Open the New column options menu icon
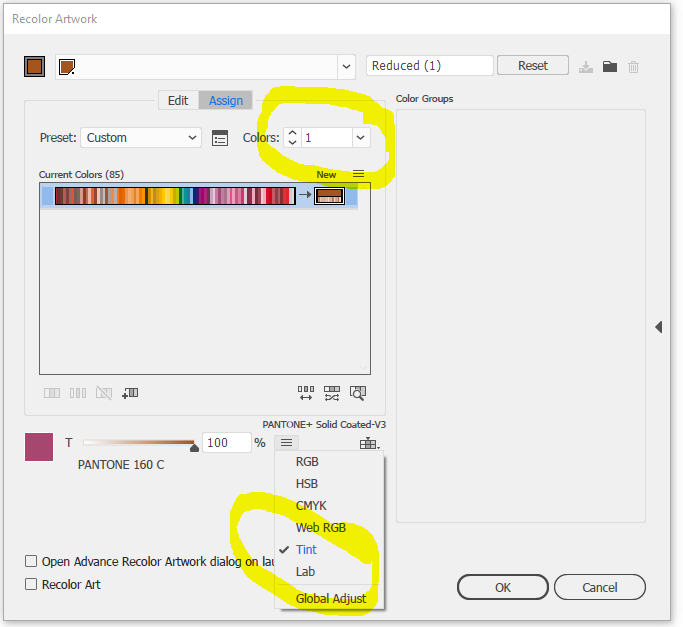 [358, 174]
